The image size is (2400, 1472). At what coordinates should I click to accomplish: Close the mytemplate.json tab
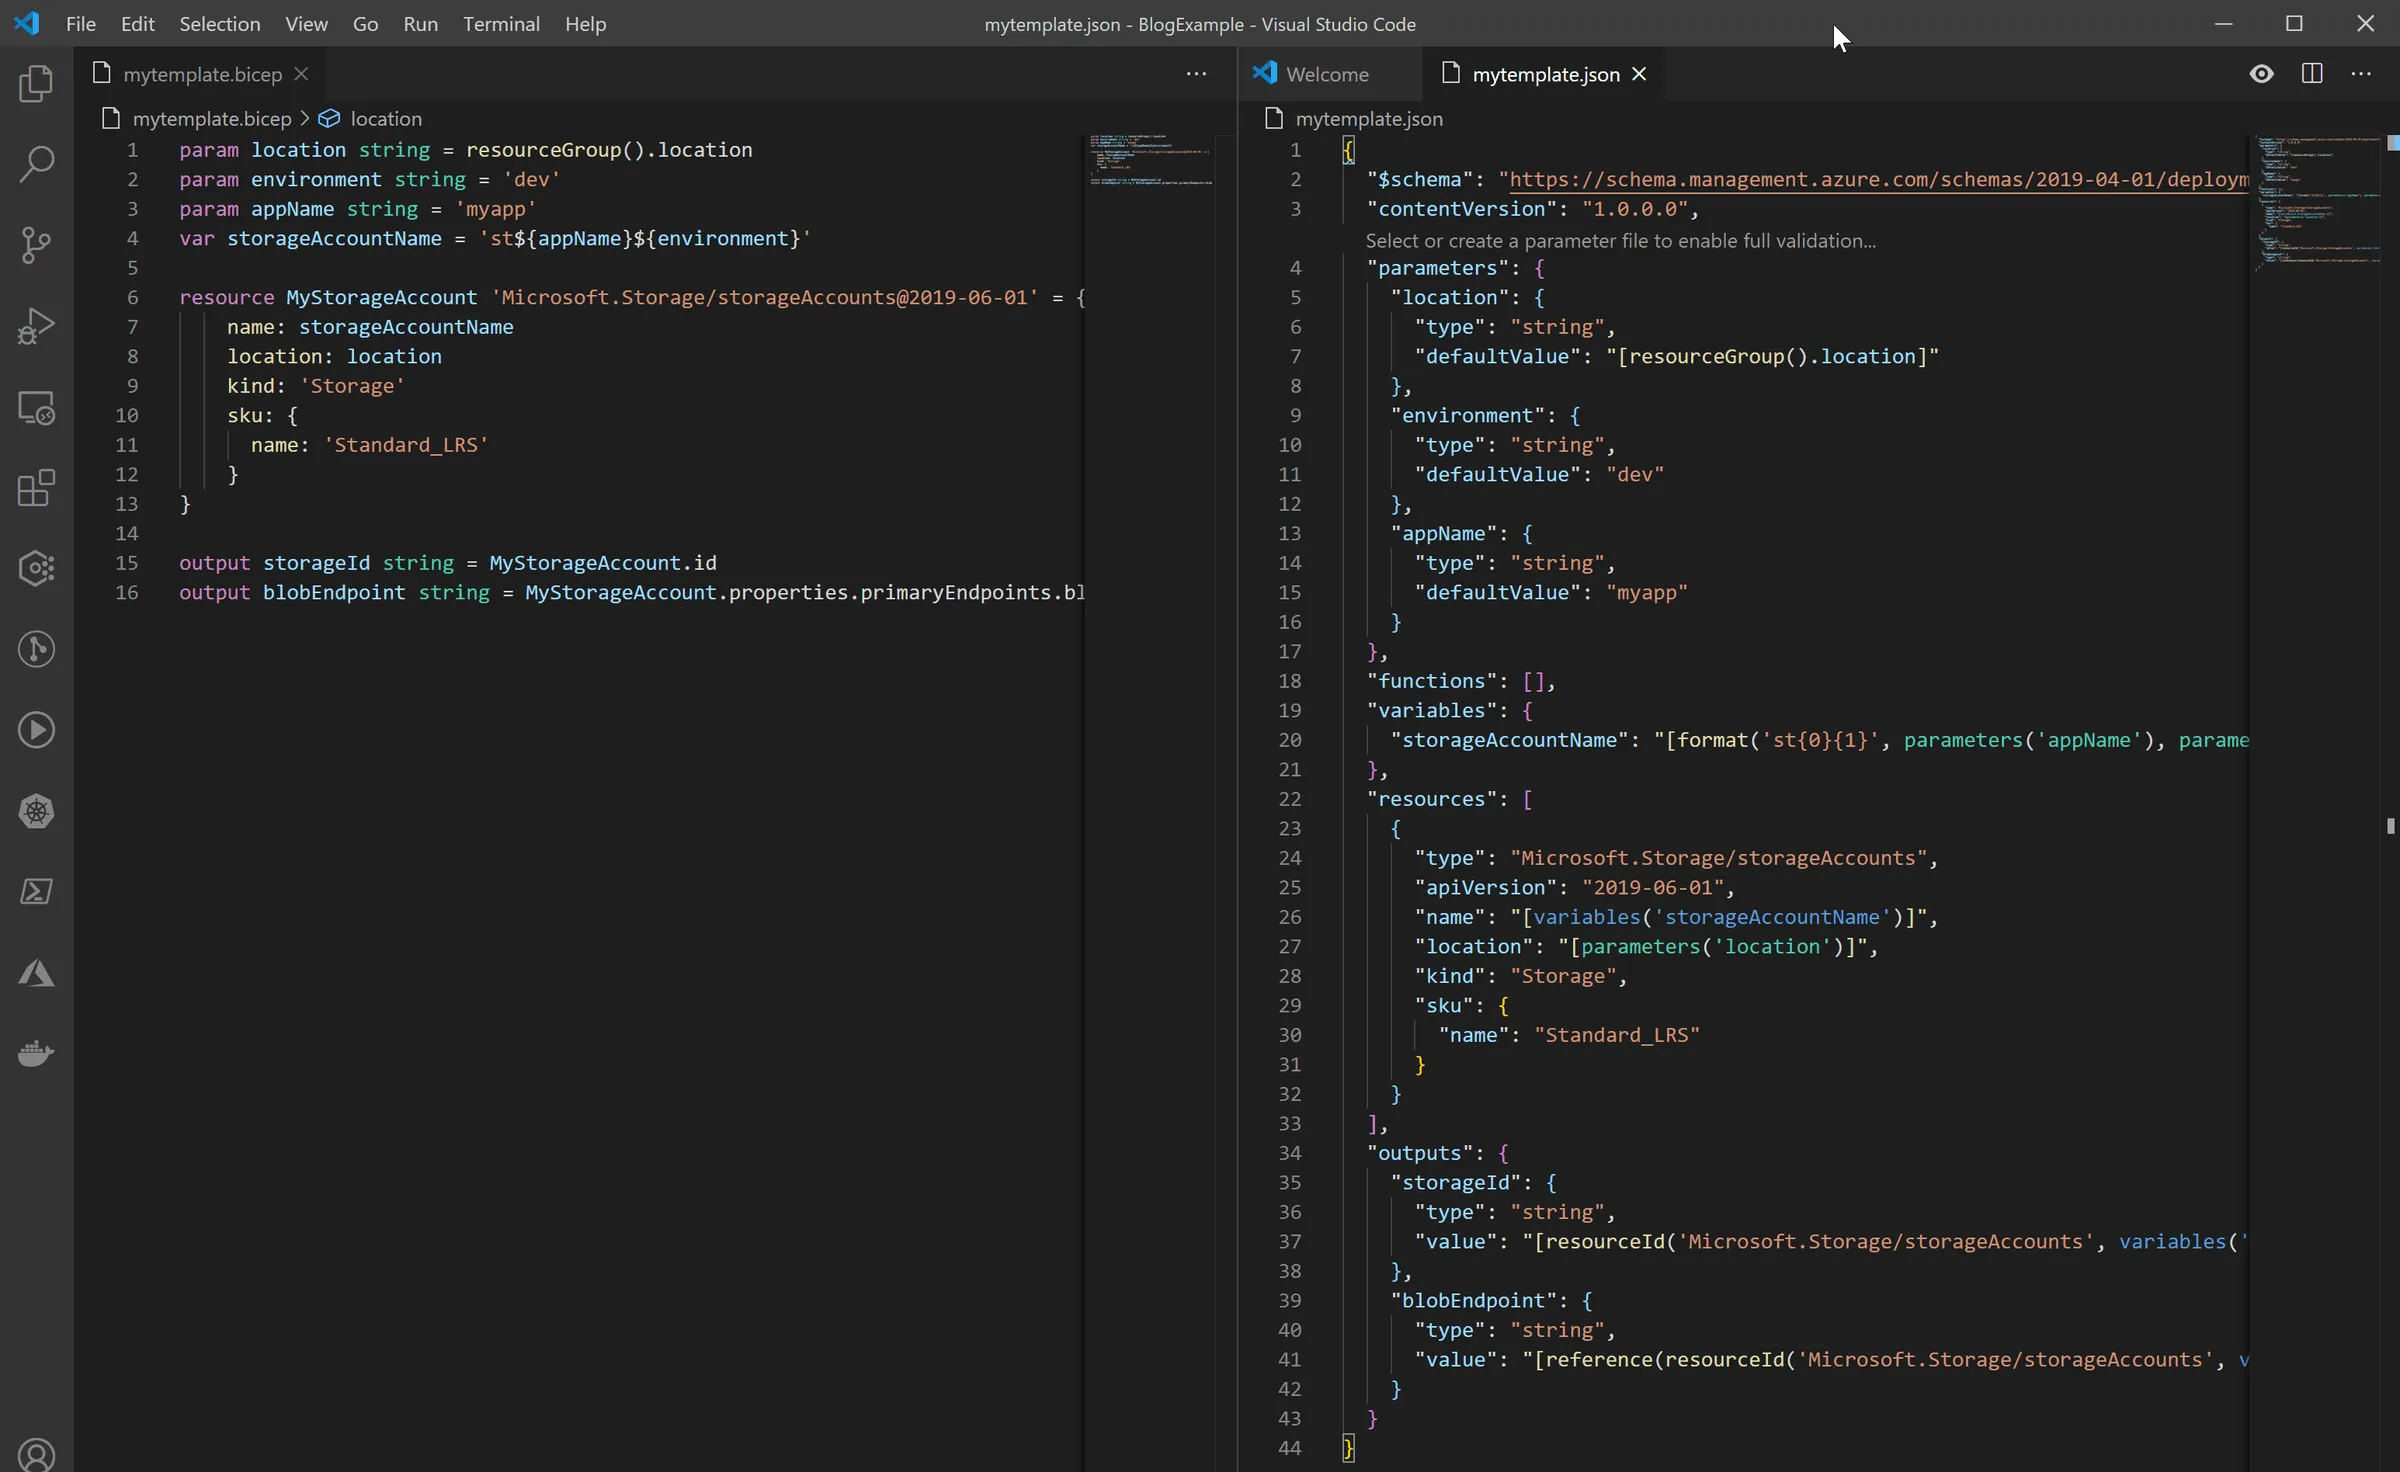coord(1639,74)
